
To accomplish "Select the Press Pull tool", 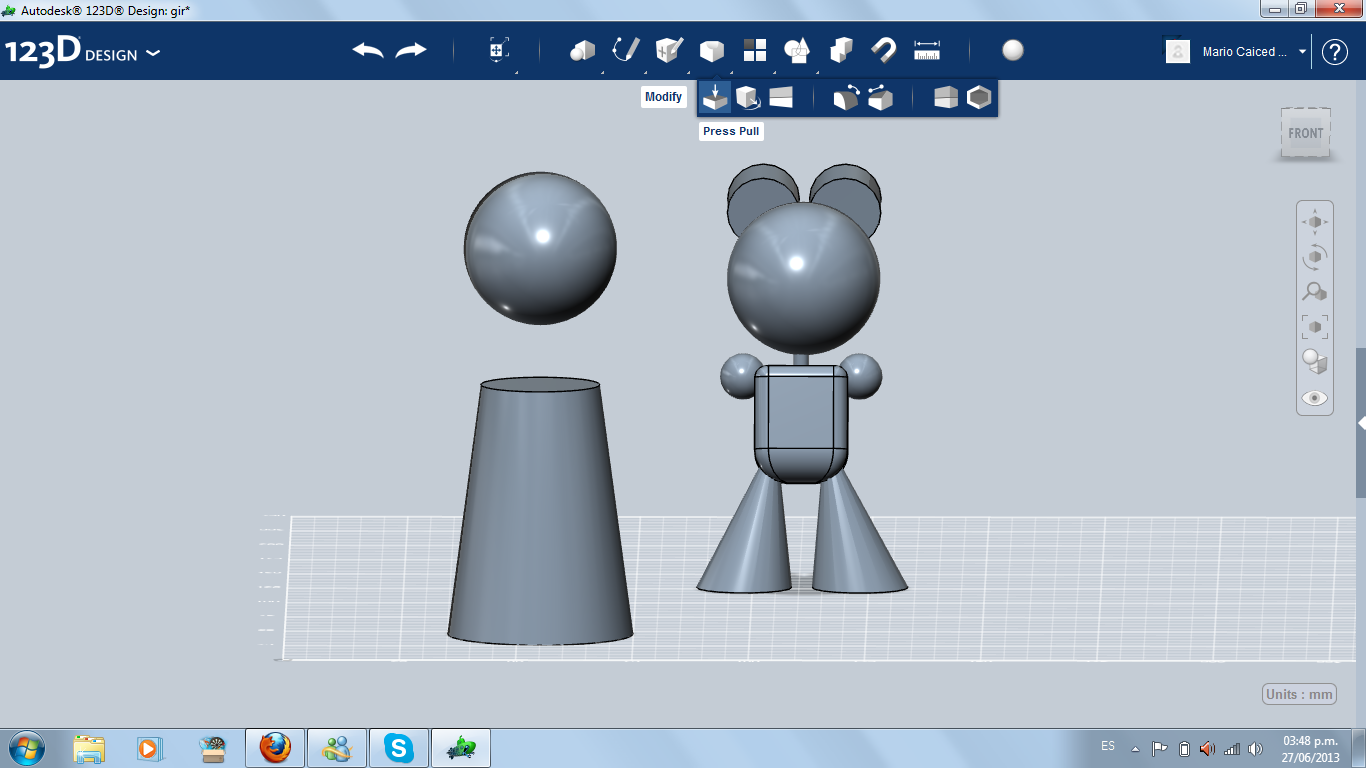I will coord(714,98).
